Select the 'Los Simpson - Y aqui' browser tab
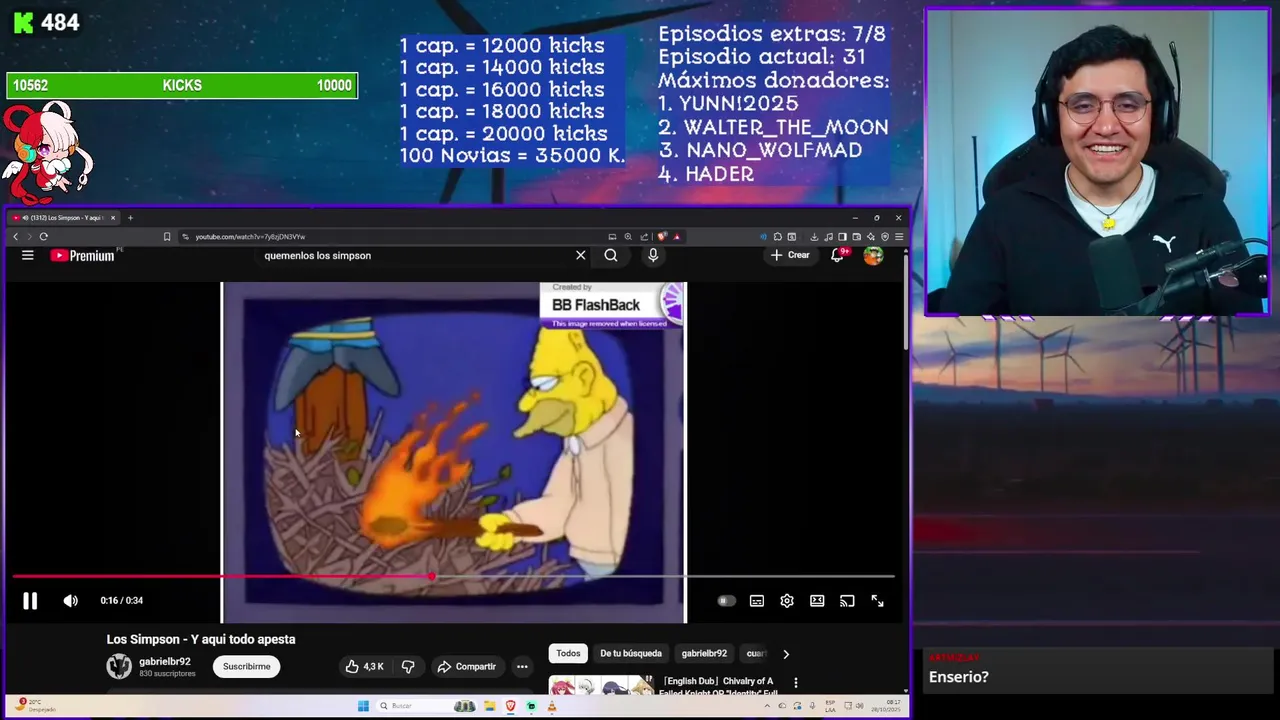1280x720 pixels. click(62, 218)
